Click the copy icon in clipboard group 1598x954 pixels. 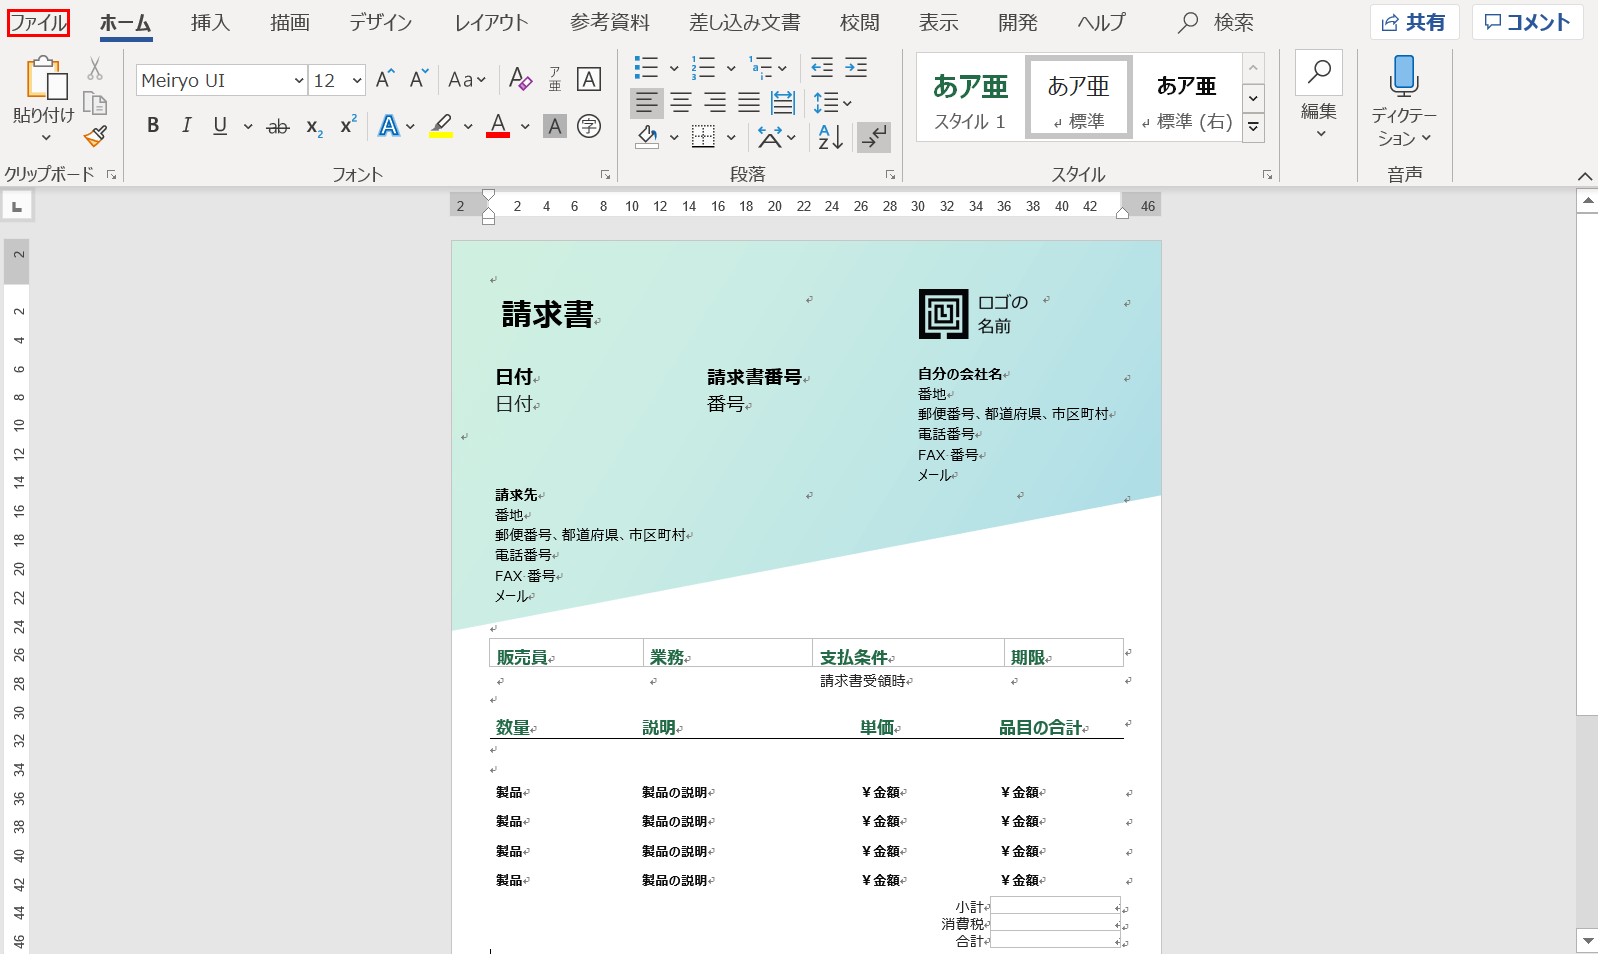tap(95, 103)
